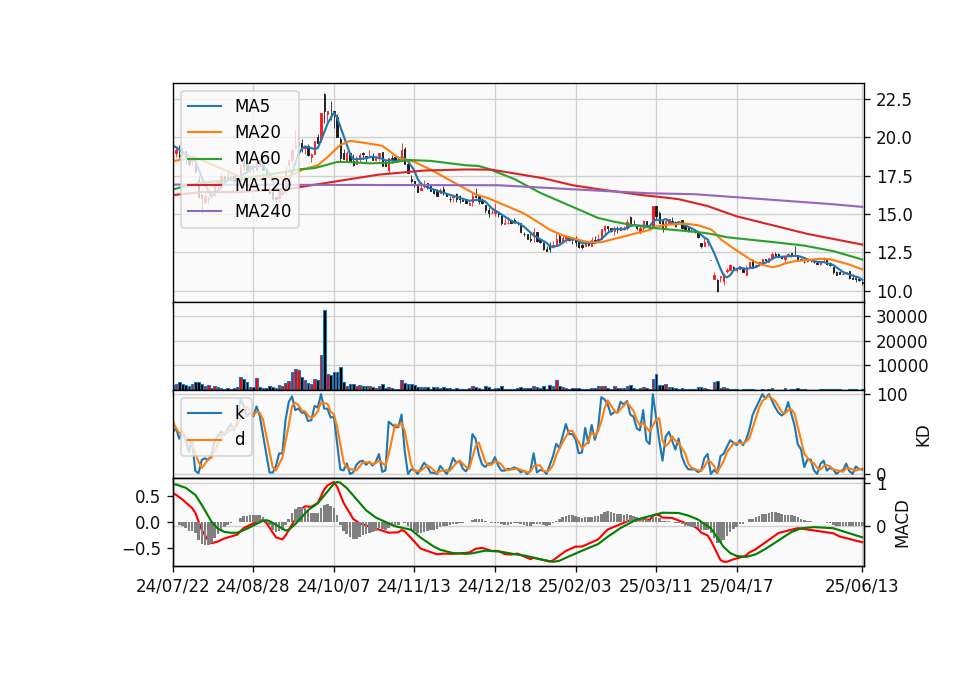Image resolution: width=960 pixels, height=690 pixels.
Task: Click the orange MA20 legend line
Action: (x=204, y=132)
